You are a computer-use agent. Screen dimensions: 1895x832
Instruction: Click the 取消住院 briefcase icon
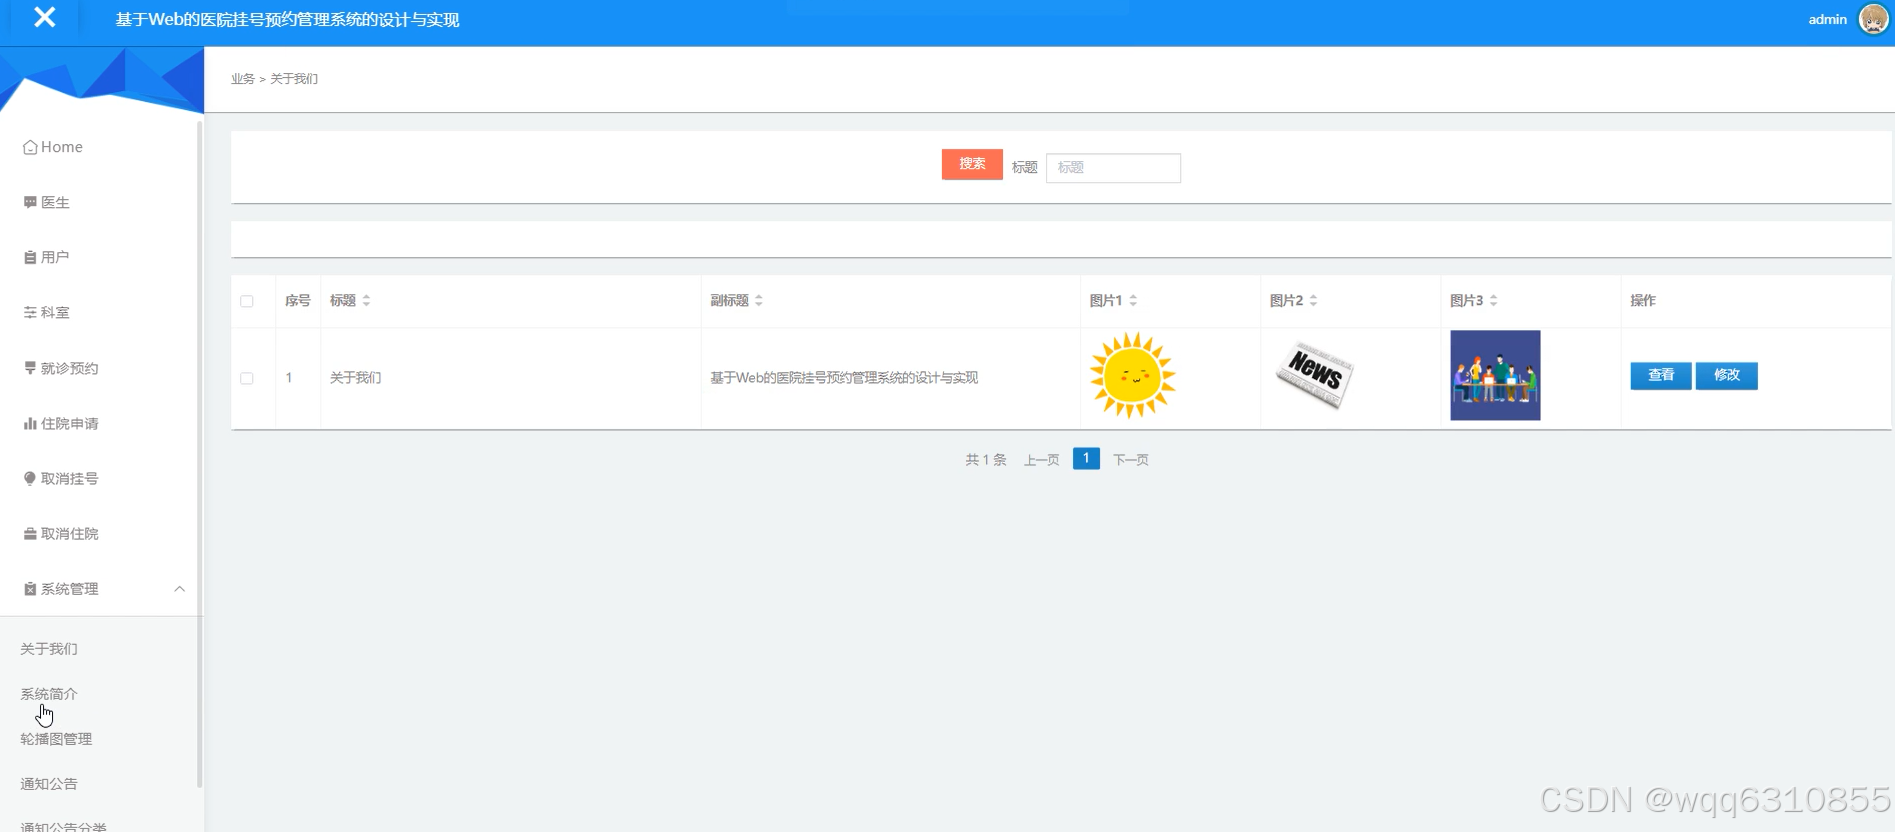click(30, 533)
